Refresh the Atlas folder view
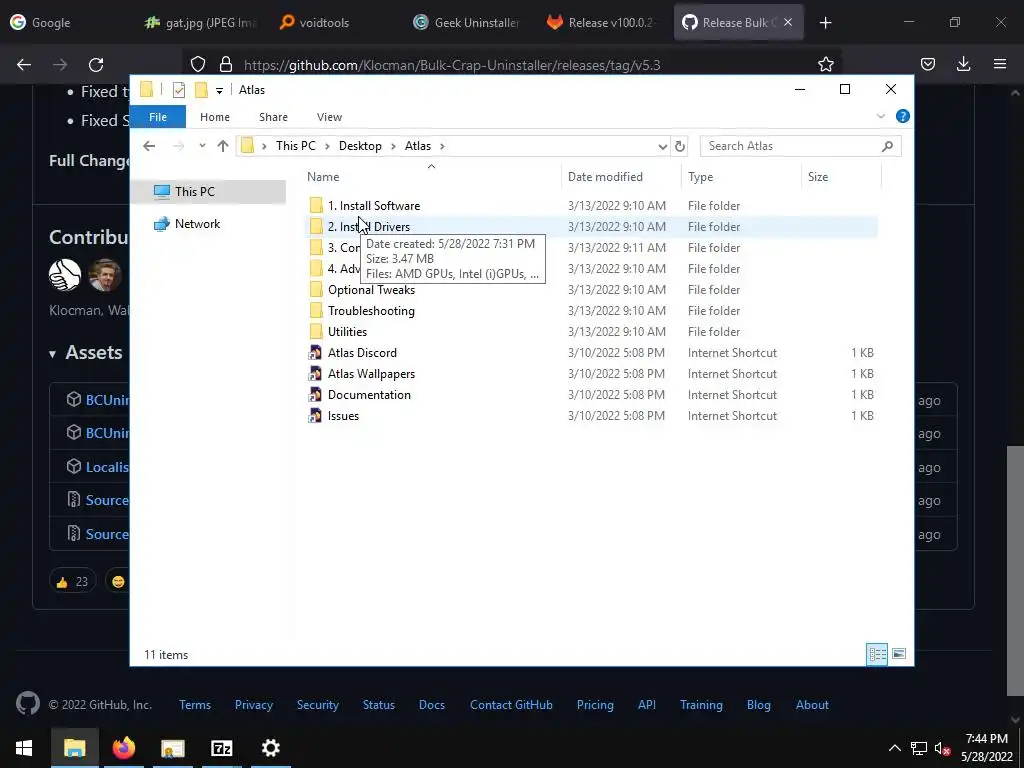This screenshot has width=1024, height=768. pyautogui.click(x=680, y=146)
